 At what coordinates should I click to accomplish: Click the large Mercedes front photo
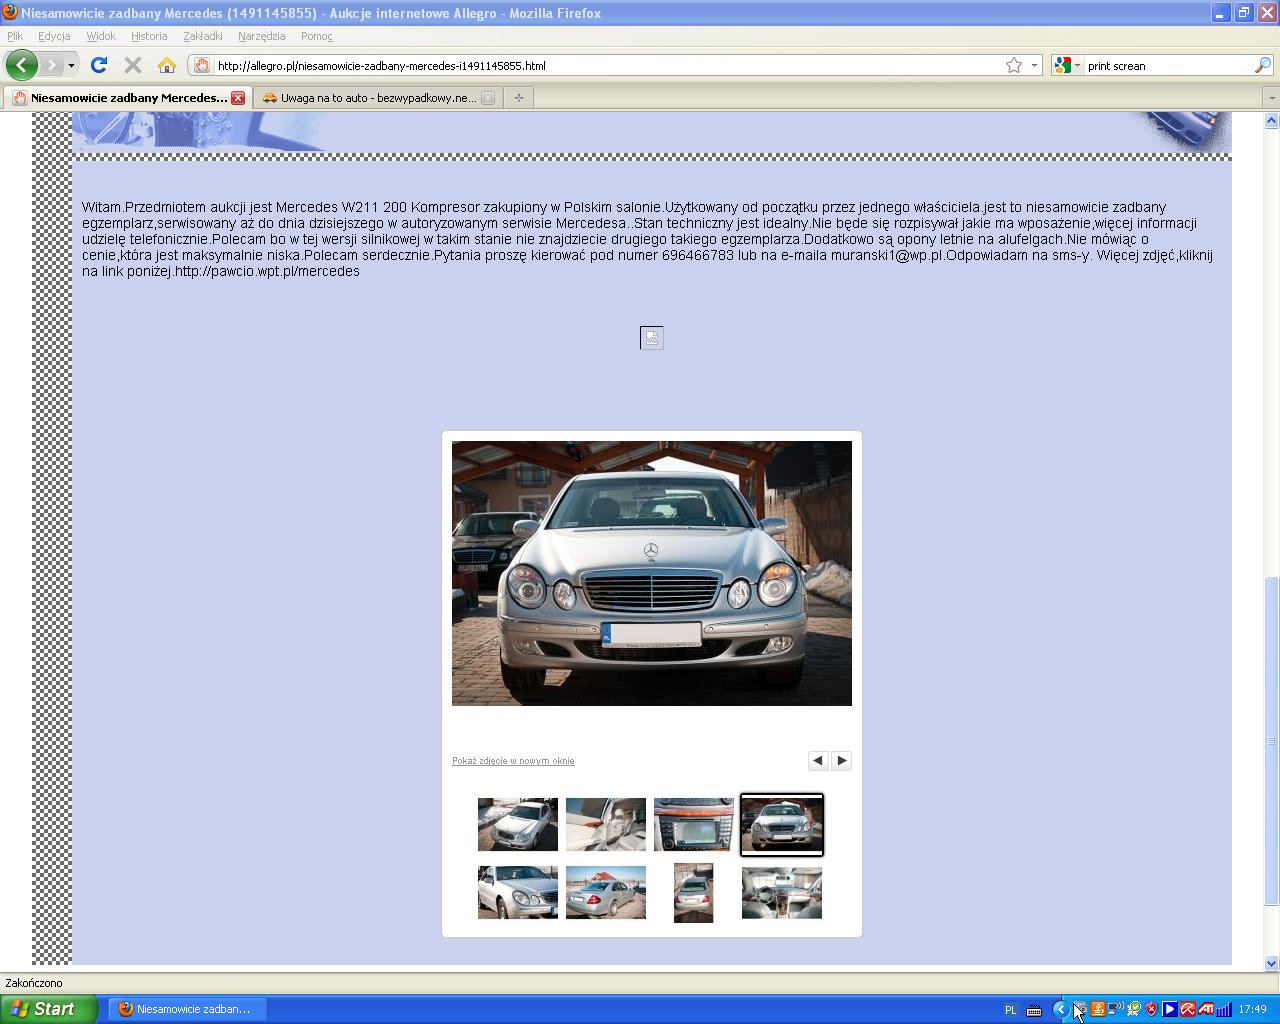coord(652,573)
